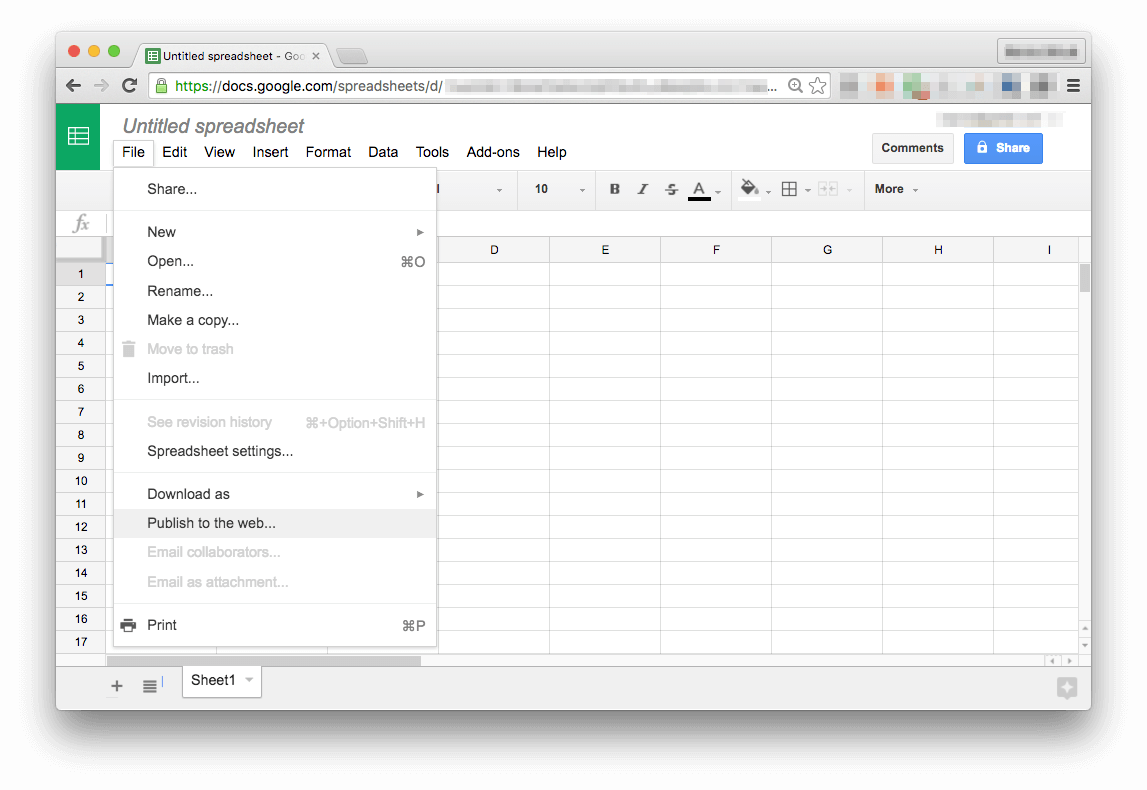Open the fill color swatch menu
Viewport: 1147px width, 790px height.
[750, 189]
